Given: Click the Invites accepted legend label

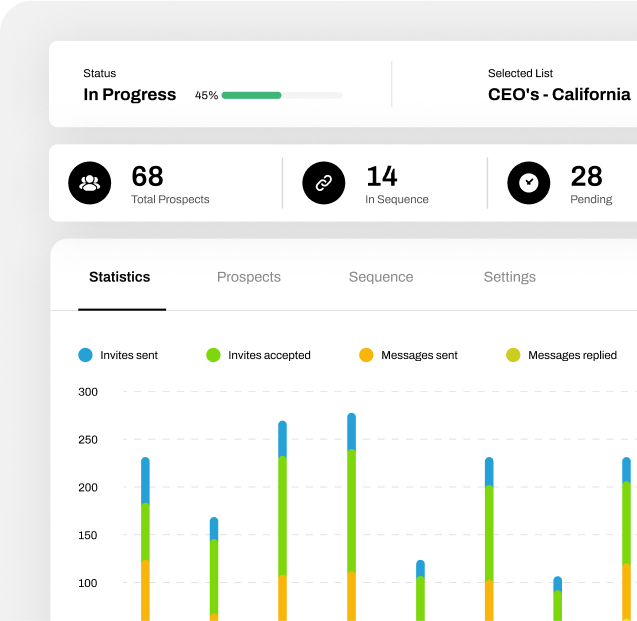Looking at the screenshot, I should tap(269, 355).
